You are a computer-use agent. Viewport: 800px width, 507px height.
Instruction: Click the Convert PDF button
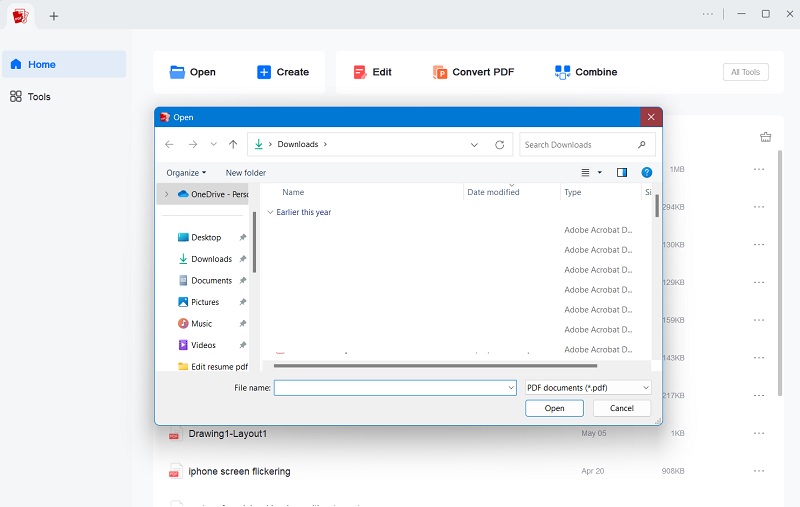tap(473, 72)
